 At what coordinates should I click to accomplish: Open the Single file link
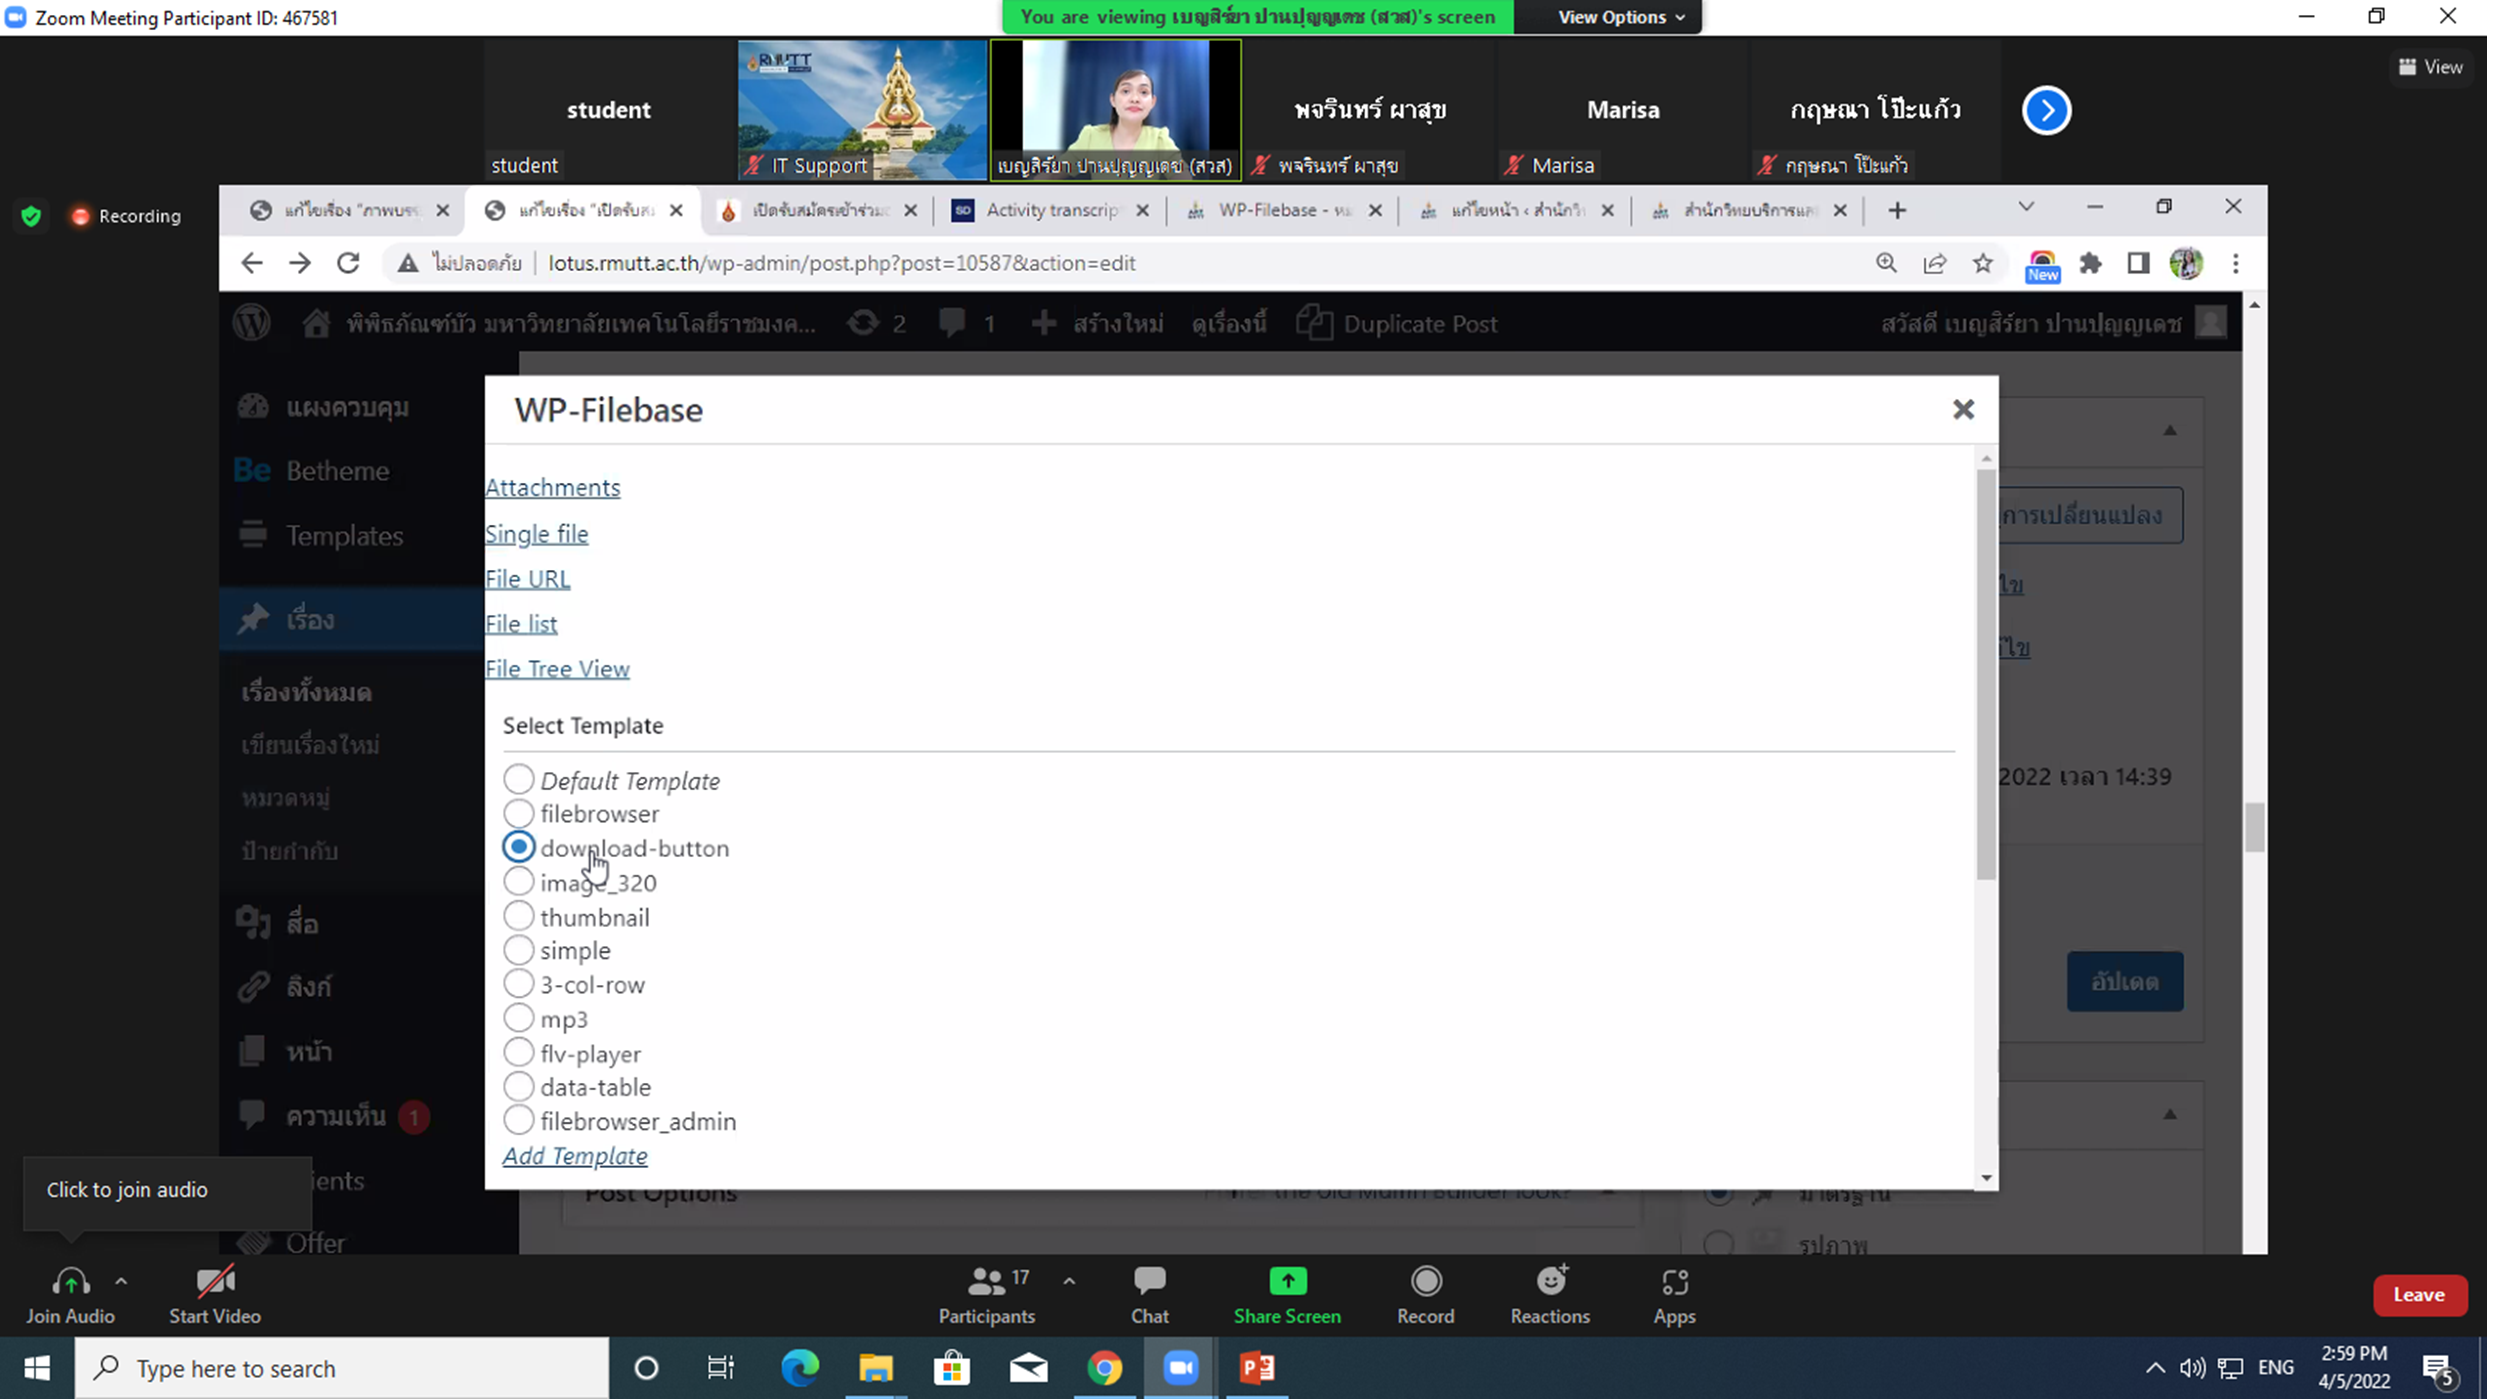pos(539,536)
